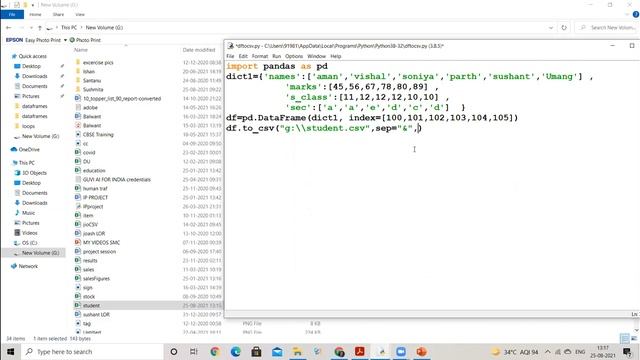This screenshot has width=640, height=360.
Task: Open the Mail app on taskbar
Action: (277, 351)
